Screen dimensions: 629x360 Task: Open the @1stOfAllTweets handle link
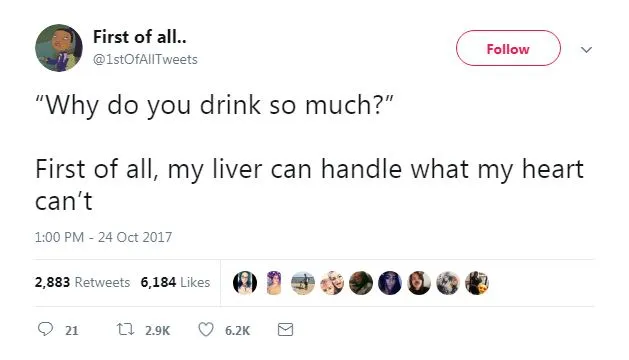pos(145,59)
